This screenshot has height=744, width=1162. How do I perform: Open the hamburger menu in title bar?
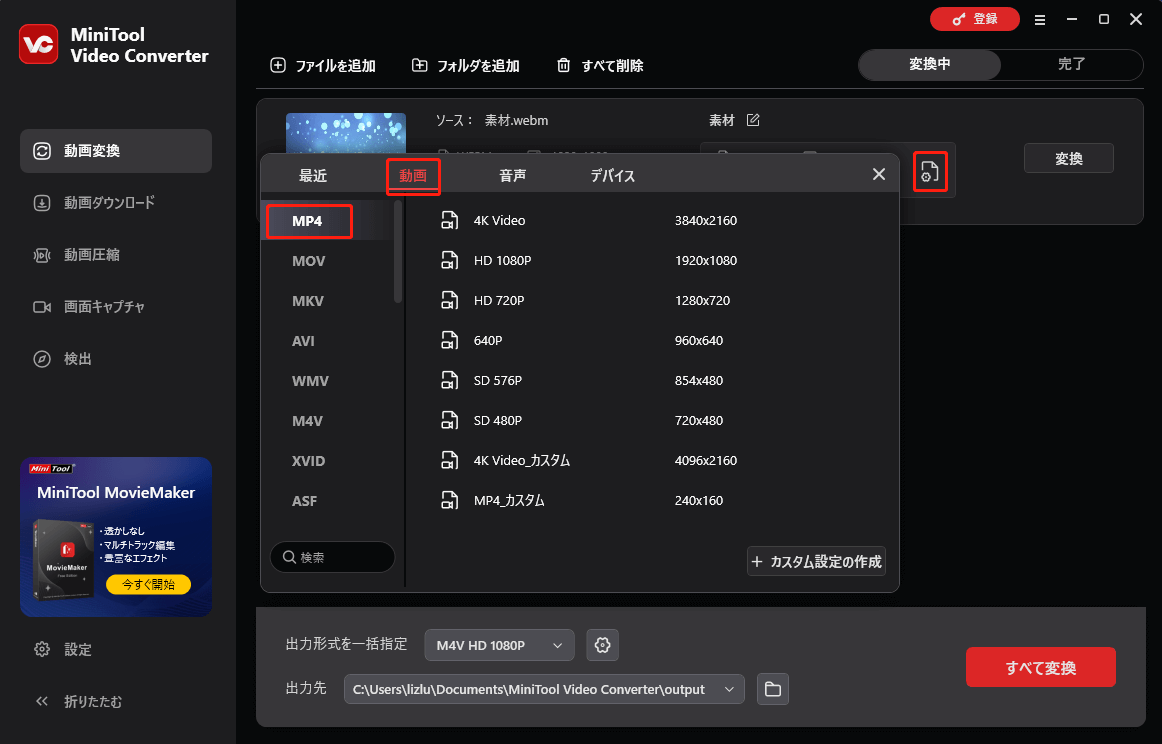pos(1040,20)
